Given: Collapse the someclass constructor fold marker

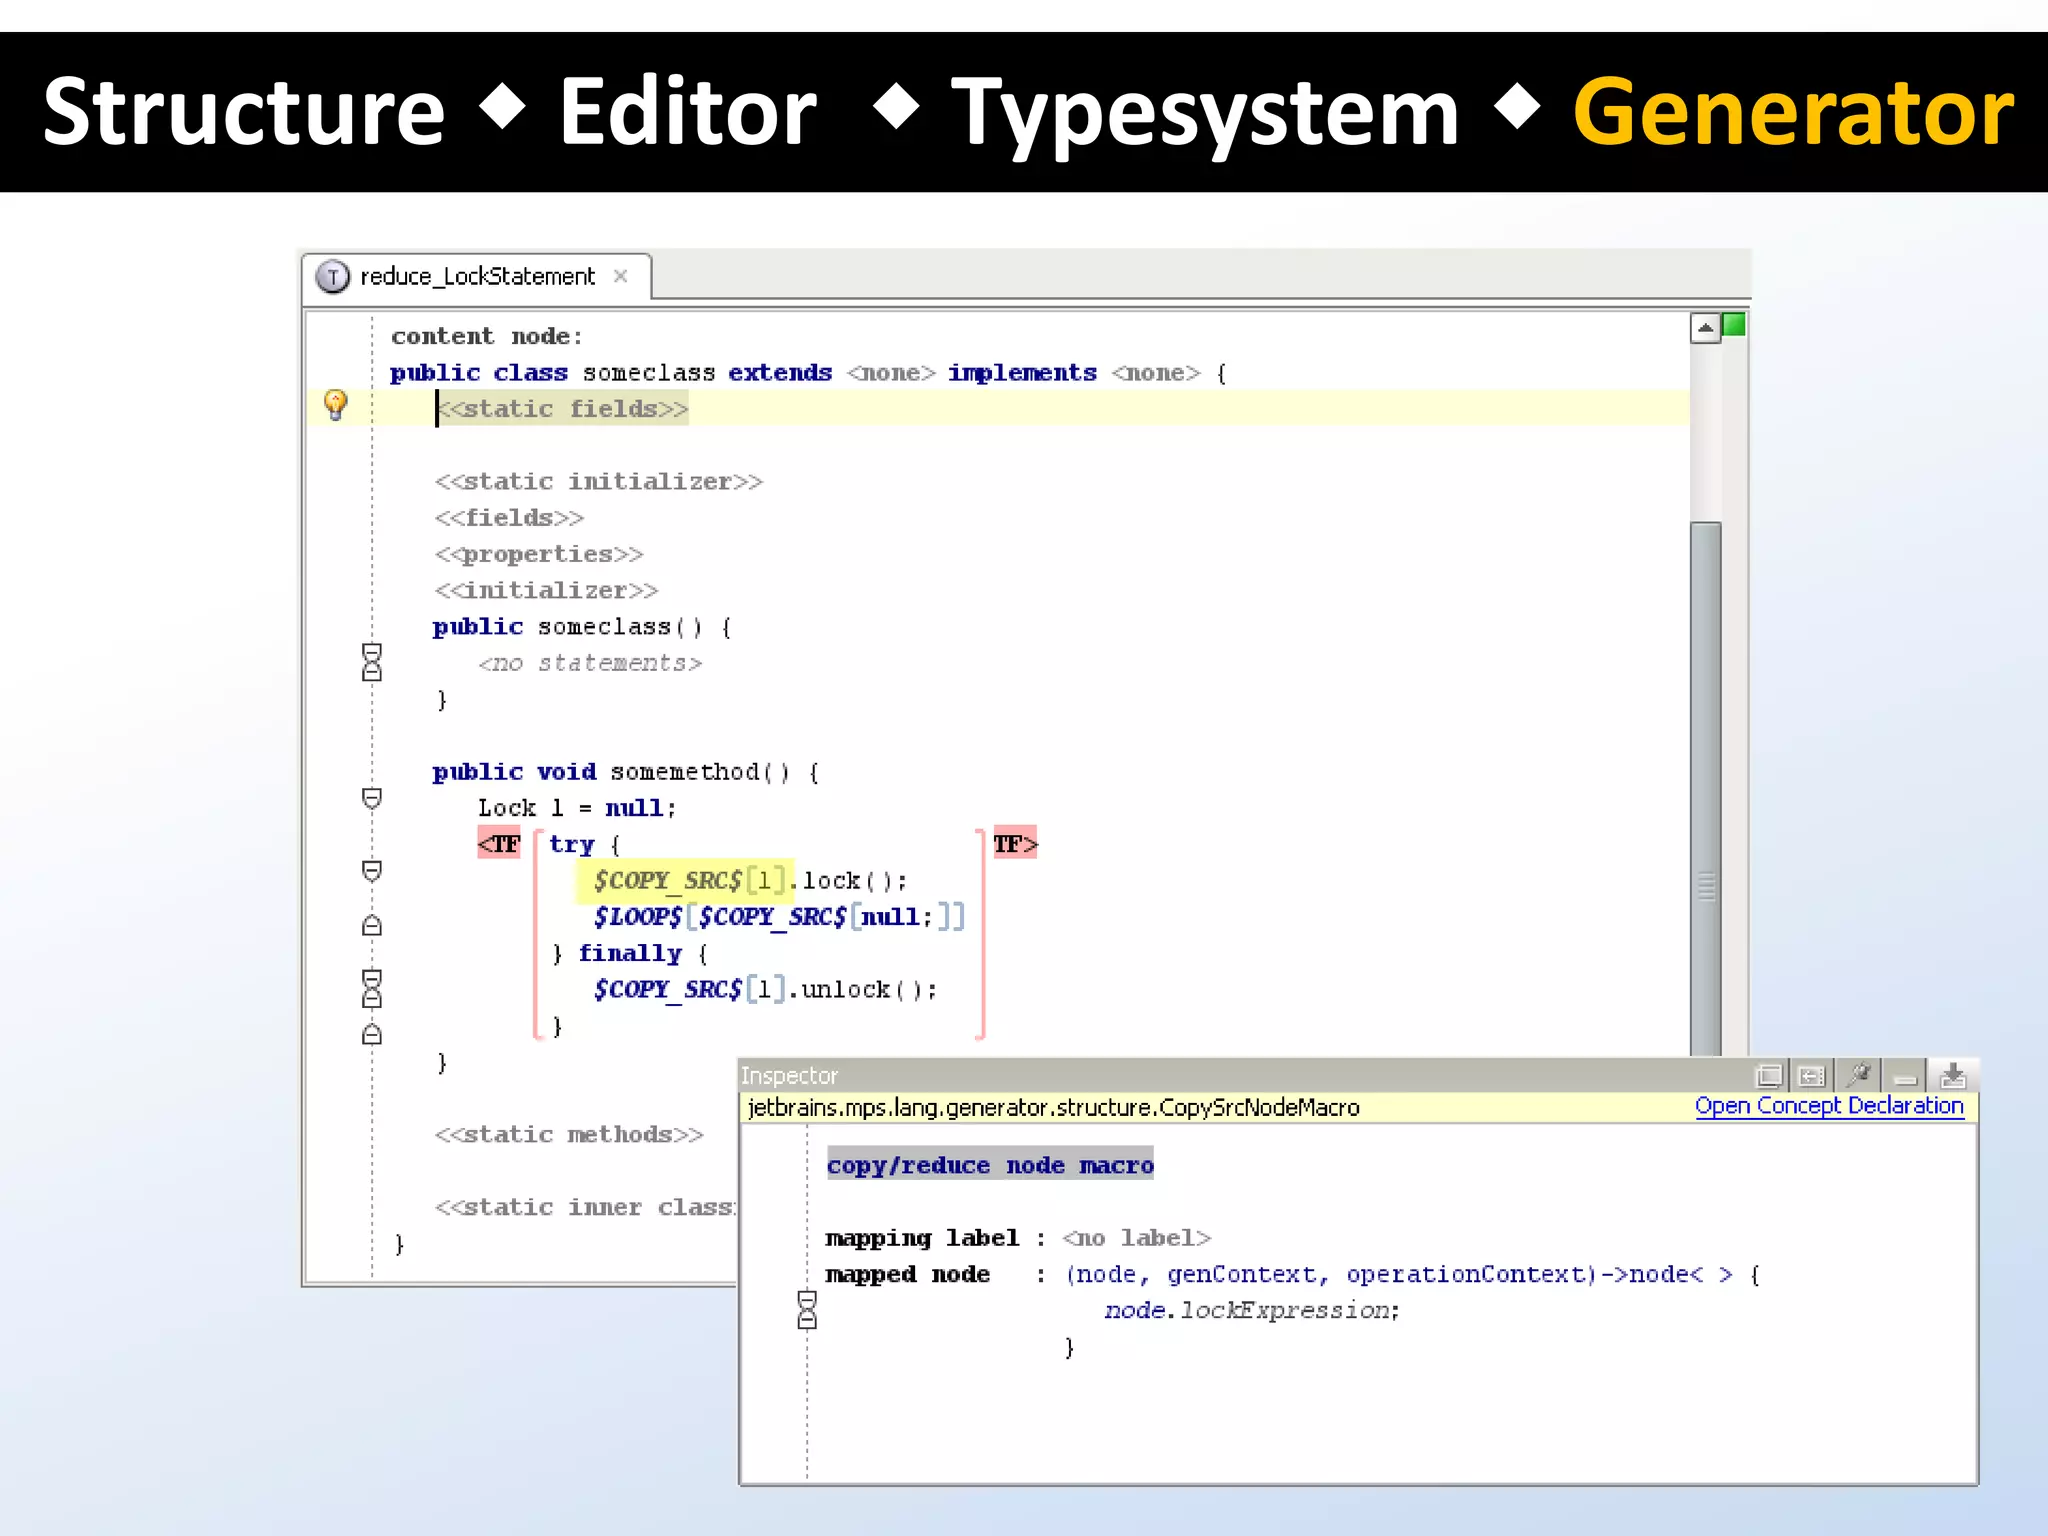Looking at the screenshot, I should [x=371, y=653].
